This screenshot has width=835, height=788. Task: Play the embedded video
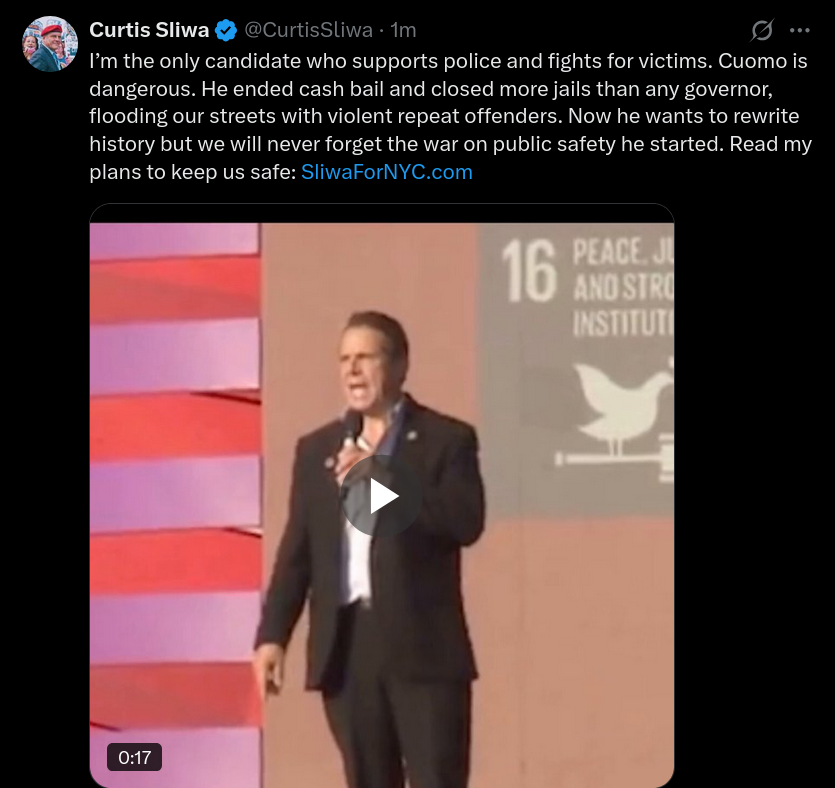[382, 497]
